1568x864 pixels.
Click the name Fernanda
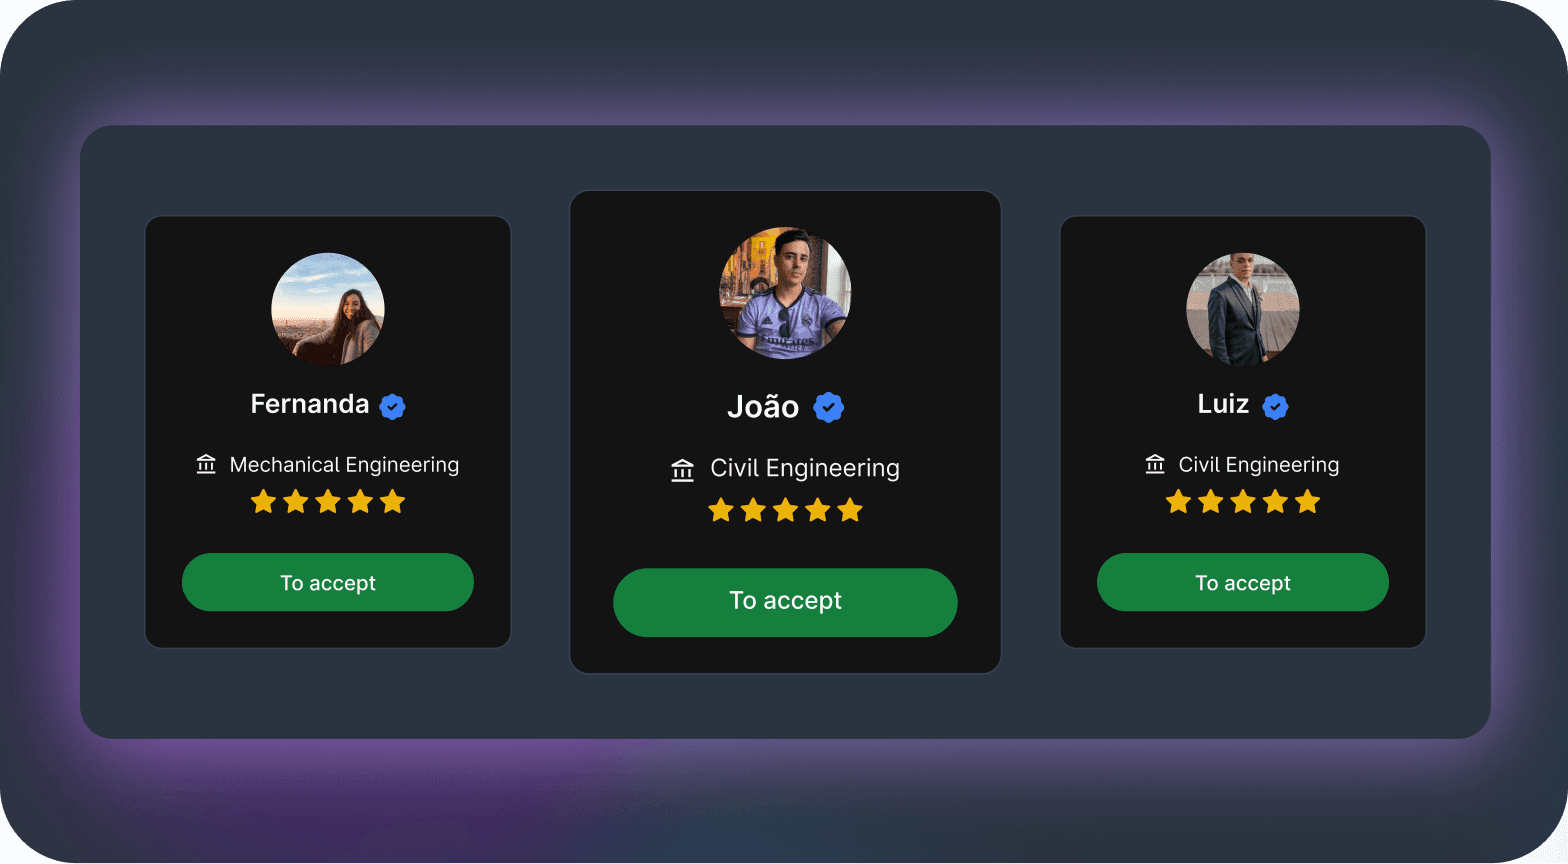[x=310, y=404]
